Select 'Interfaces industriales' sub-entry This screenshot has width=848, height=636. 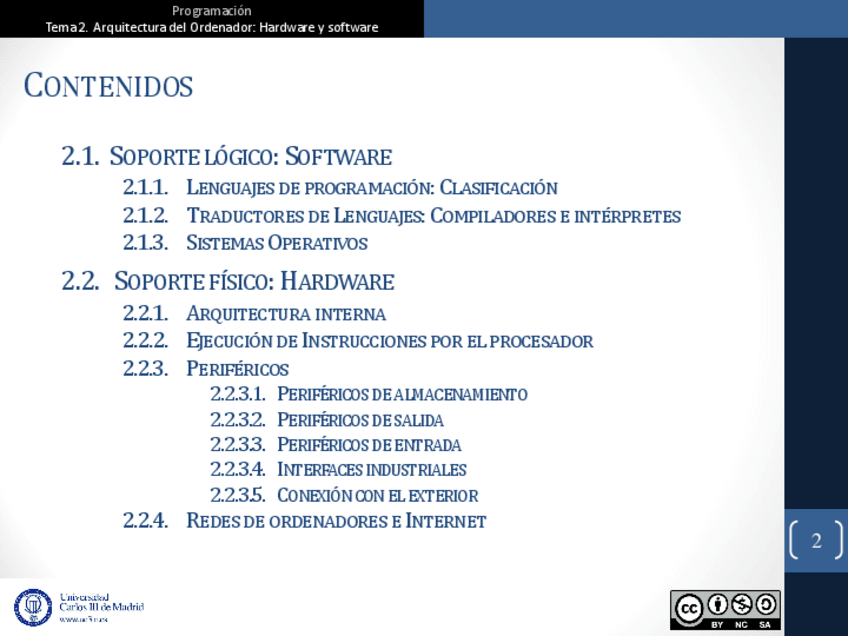click(372, 469)
